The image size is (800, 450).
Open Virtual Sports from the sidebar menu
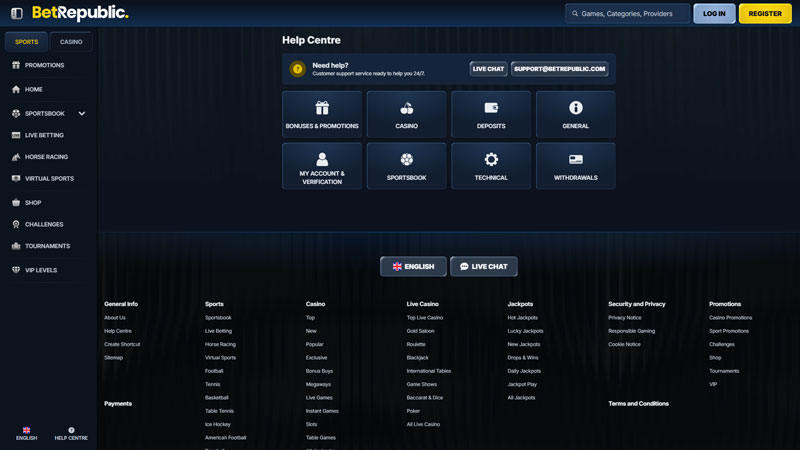click(49, 179)
